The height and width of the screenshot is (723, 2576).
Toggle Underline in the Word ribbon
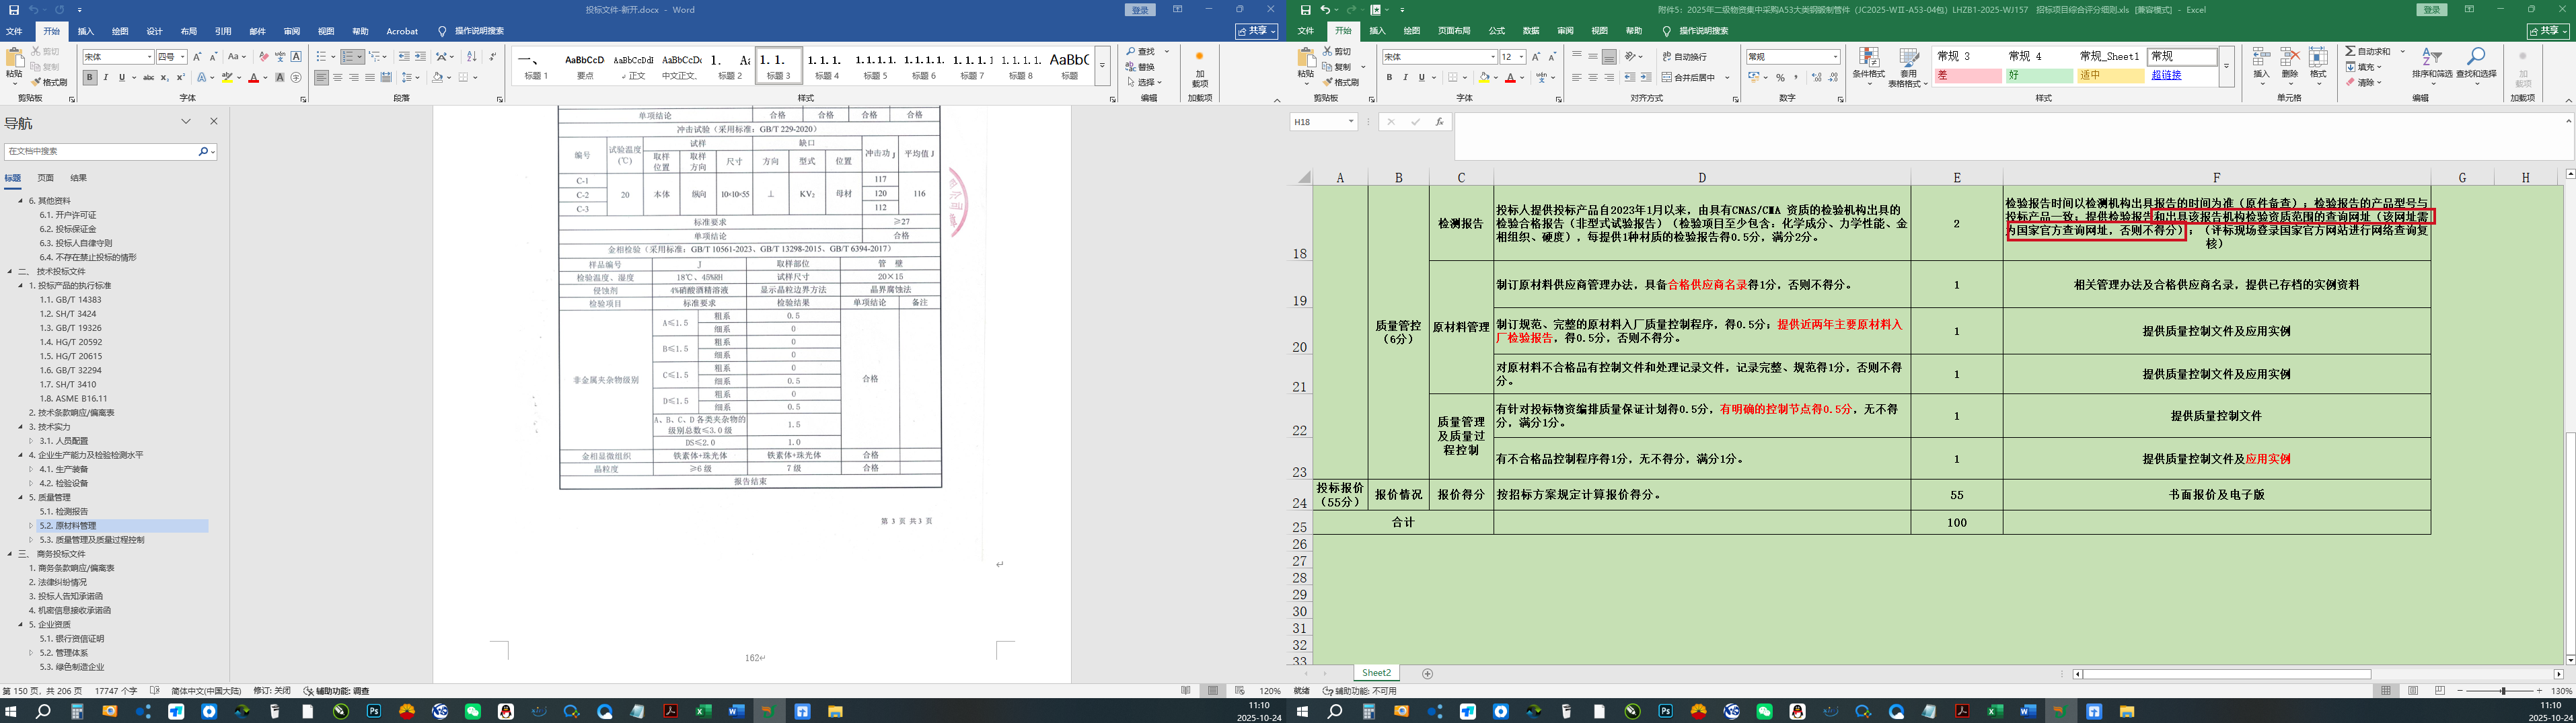click(x=122, y=77)
